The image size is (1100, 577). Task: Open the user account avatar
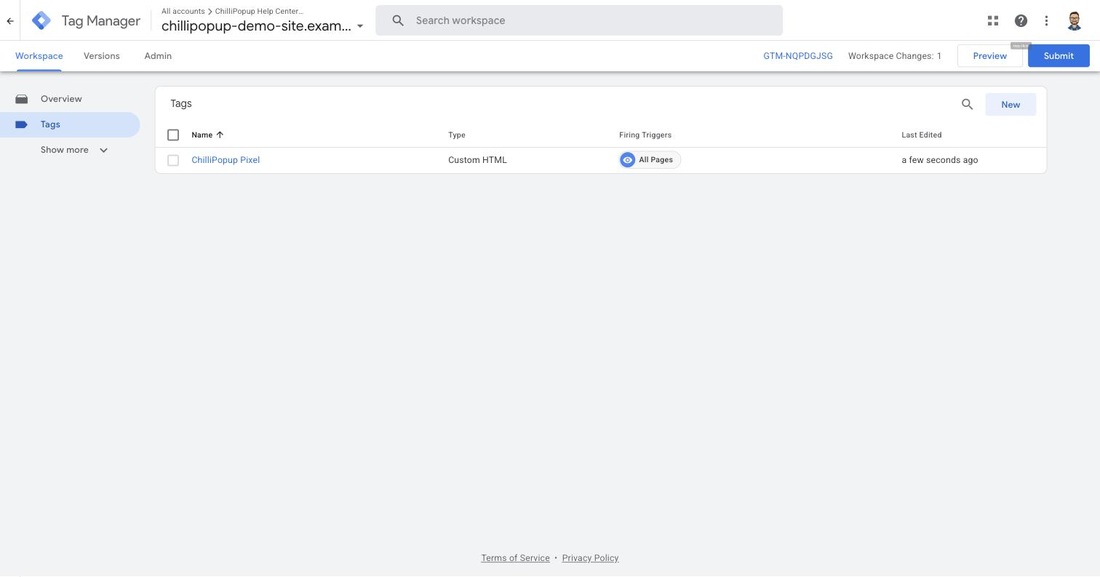coord(1074,21)
